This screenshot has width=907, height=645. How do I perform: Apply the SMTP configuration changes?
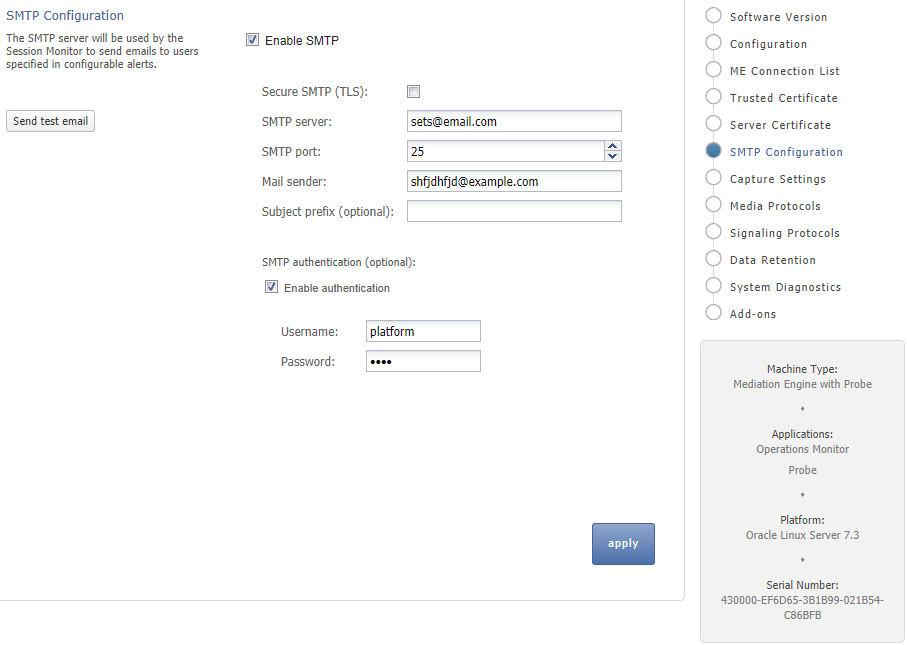tap(623, 543)
